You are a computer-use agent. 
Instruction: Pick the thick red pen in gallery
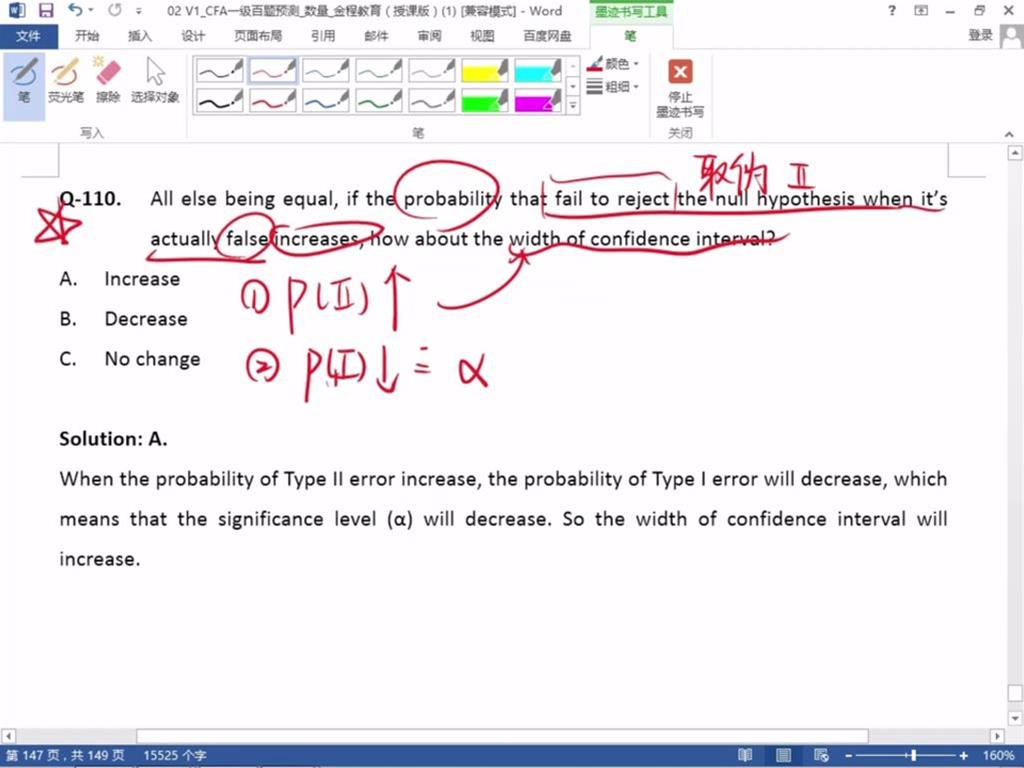tap(272, 101)
